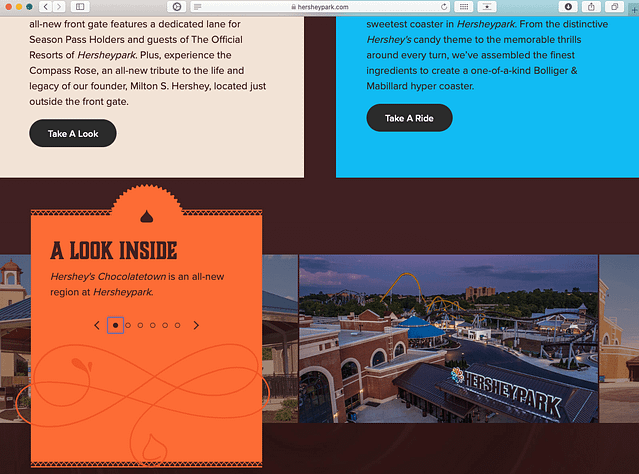Click the Take A Ride button

tap(409, 118)
